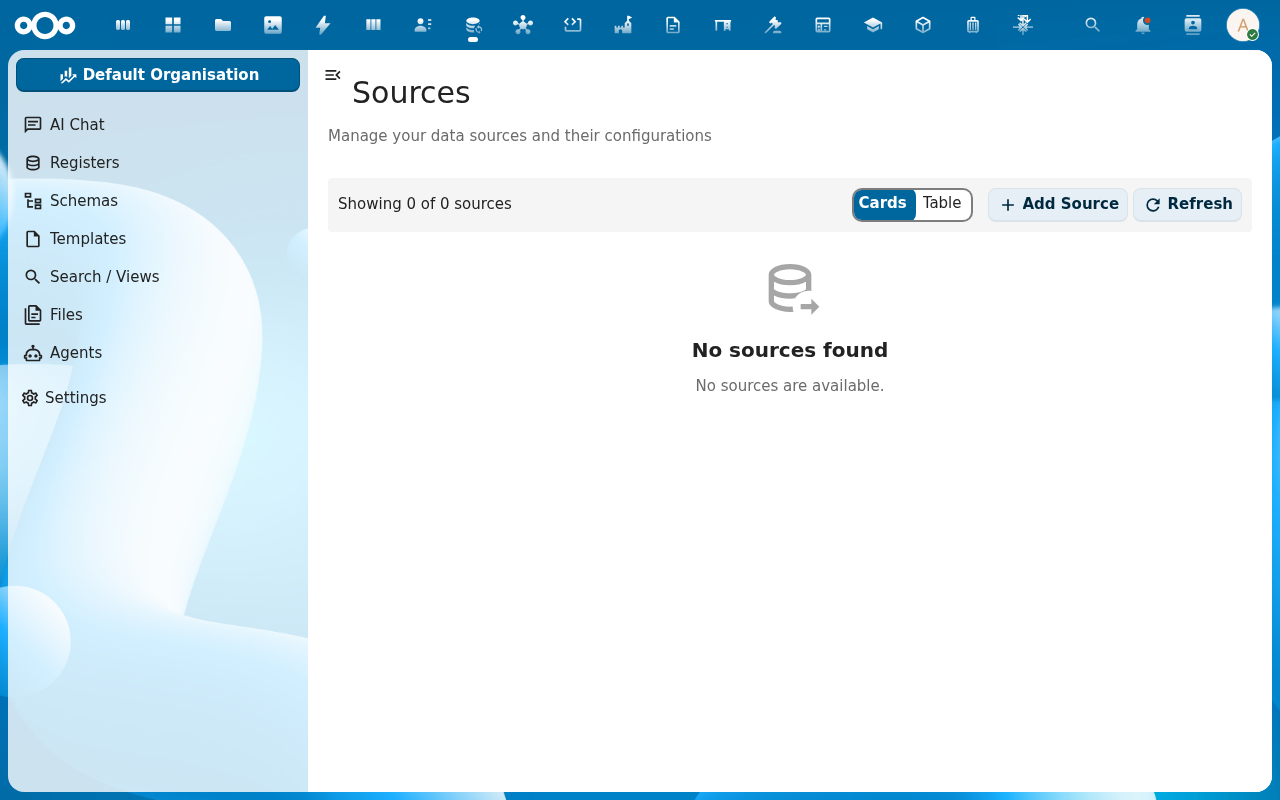Click the 'No sources found' heading
This screenshot has height=800, width=1280.
pyautogui.click(x=790, y=350)
